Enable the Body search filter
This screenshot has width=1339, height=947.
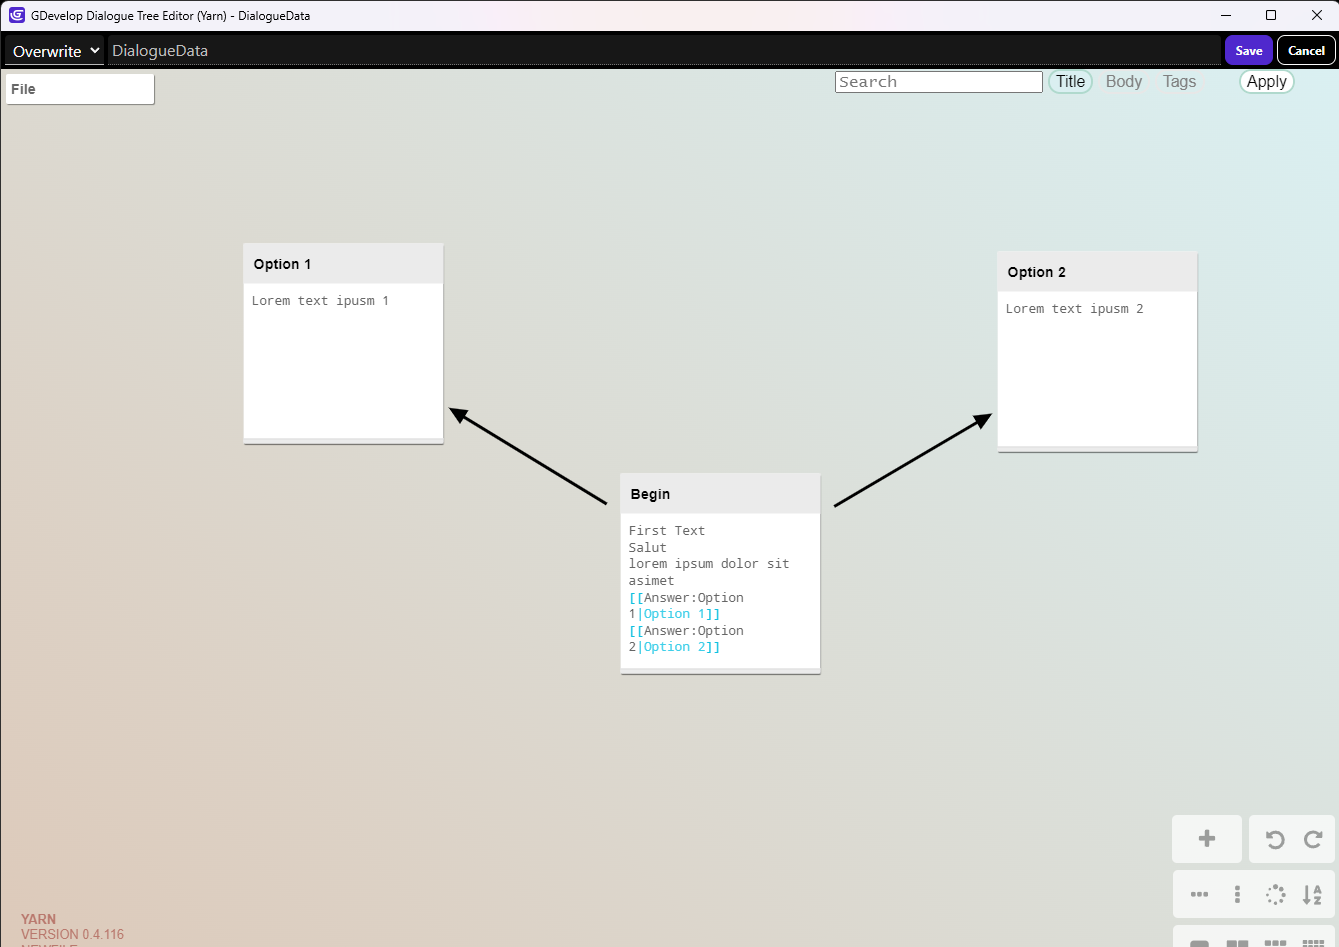pos(1124,81)
